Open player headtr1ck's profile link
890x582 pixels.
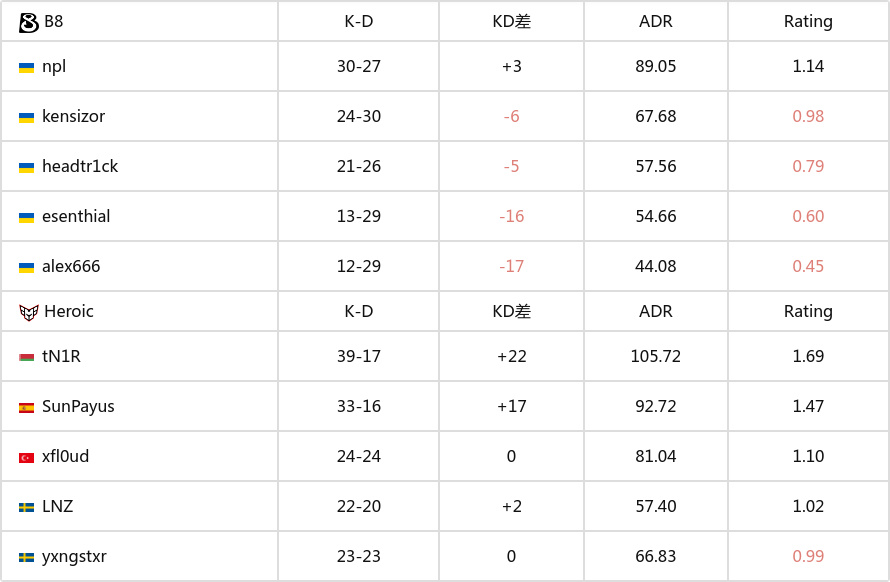[x=80, y=166]
